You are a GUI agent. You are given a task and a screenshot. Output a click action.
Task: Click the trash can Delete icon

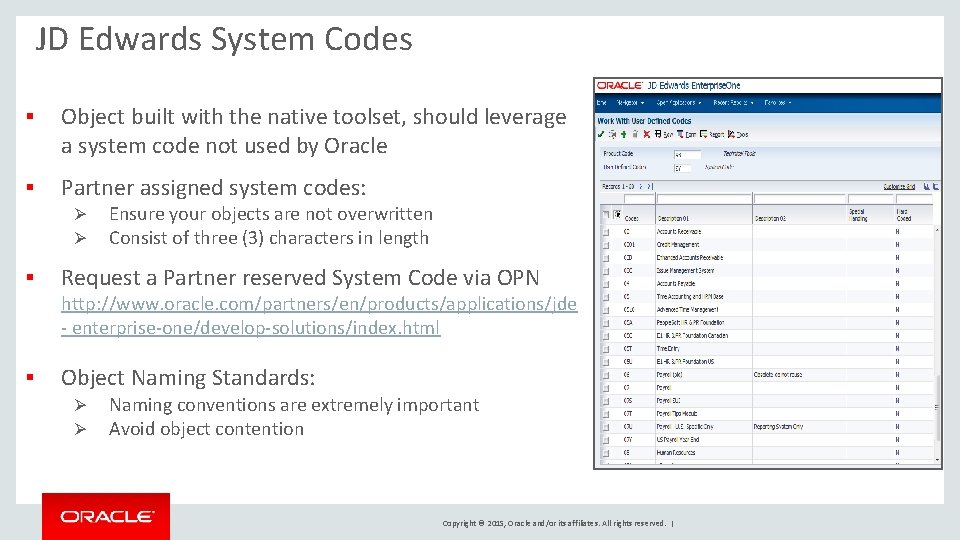point(635,134)
